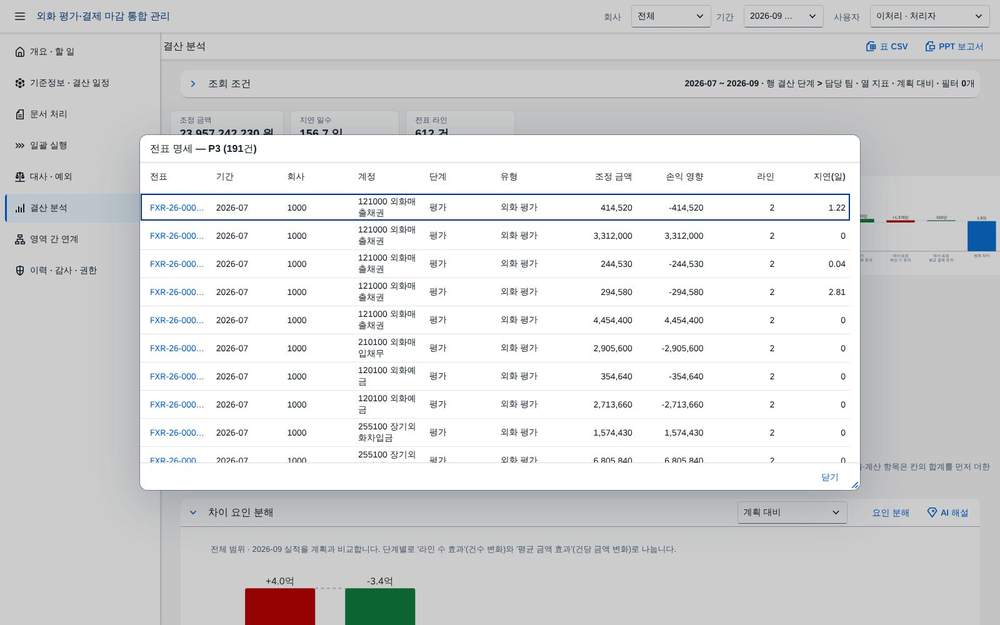Open the voucher link in the 244,530 row
The width and height of the screenshot is (1000, 625).
coord(177,264)
